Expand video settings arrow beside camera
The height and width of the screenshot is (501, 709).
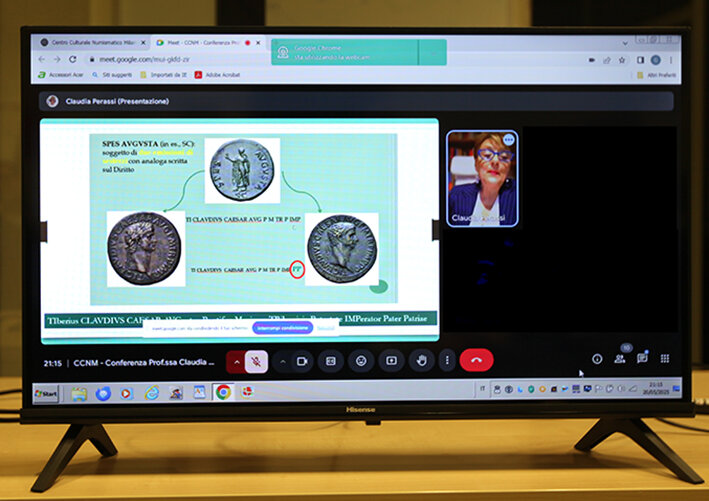(281, 361)
